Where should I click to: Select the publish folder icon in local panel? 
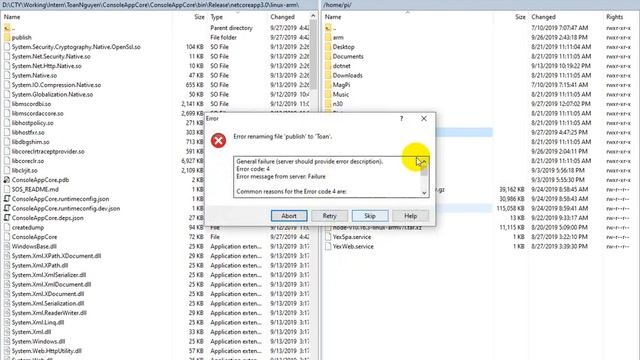pyautogui.click(x=7, y=37)
